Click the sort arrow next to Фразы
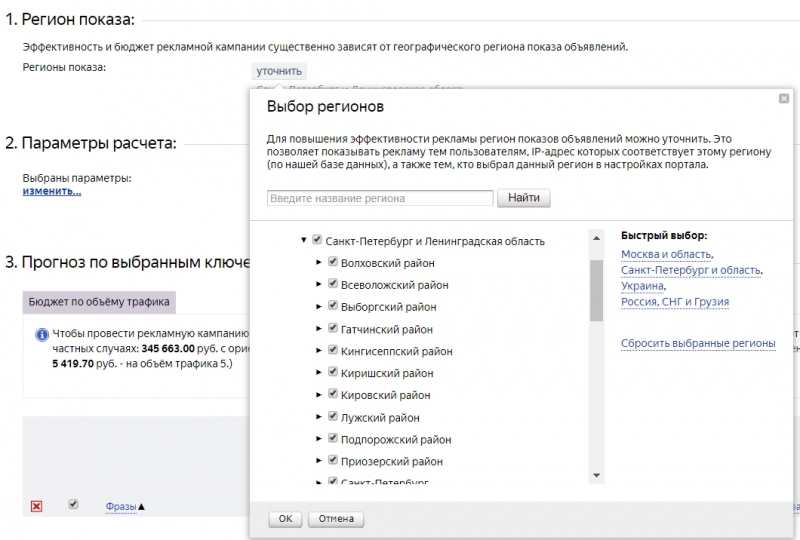 pos(142,506)
